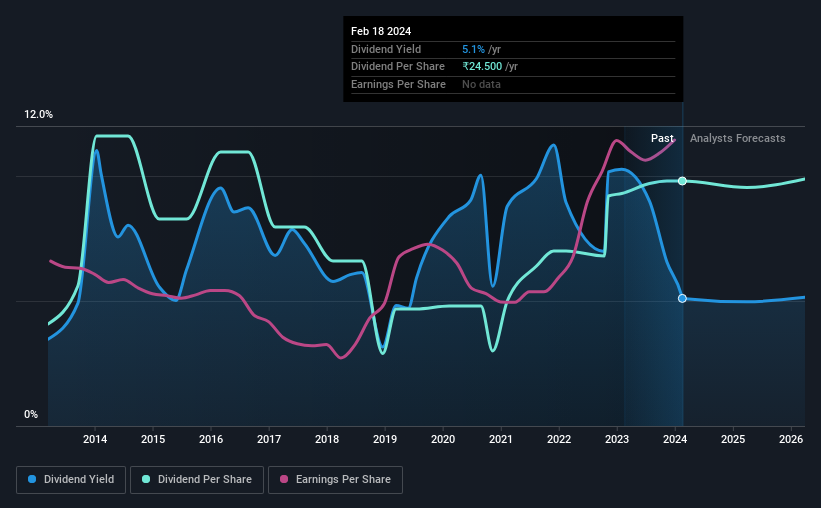
Task: Click the 2020 x-axis label
Action: click(443, 439)
